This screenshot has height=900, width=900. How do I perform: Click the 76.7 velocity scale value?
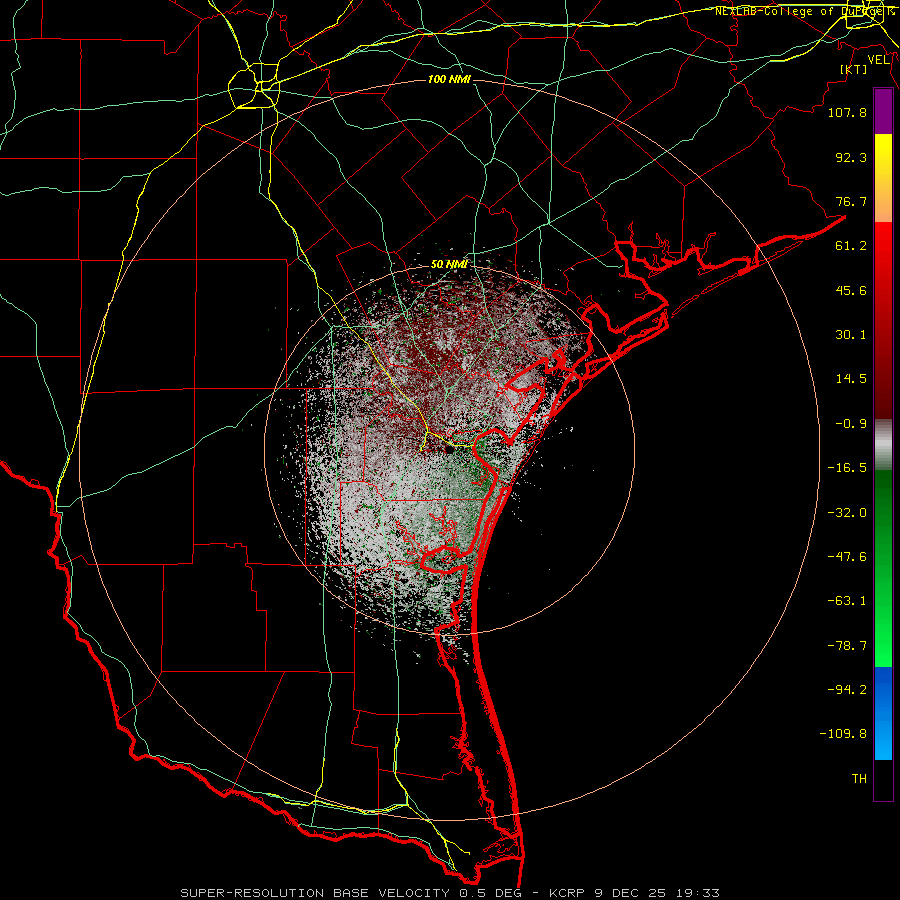[851, 201]
